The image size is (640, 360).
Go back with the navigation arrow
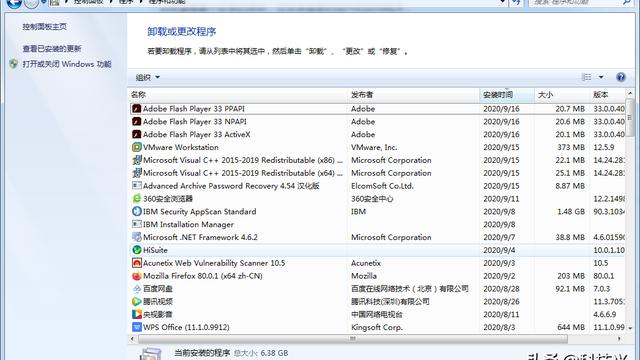click(14, 3)
